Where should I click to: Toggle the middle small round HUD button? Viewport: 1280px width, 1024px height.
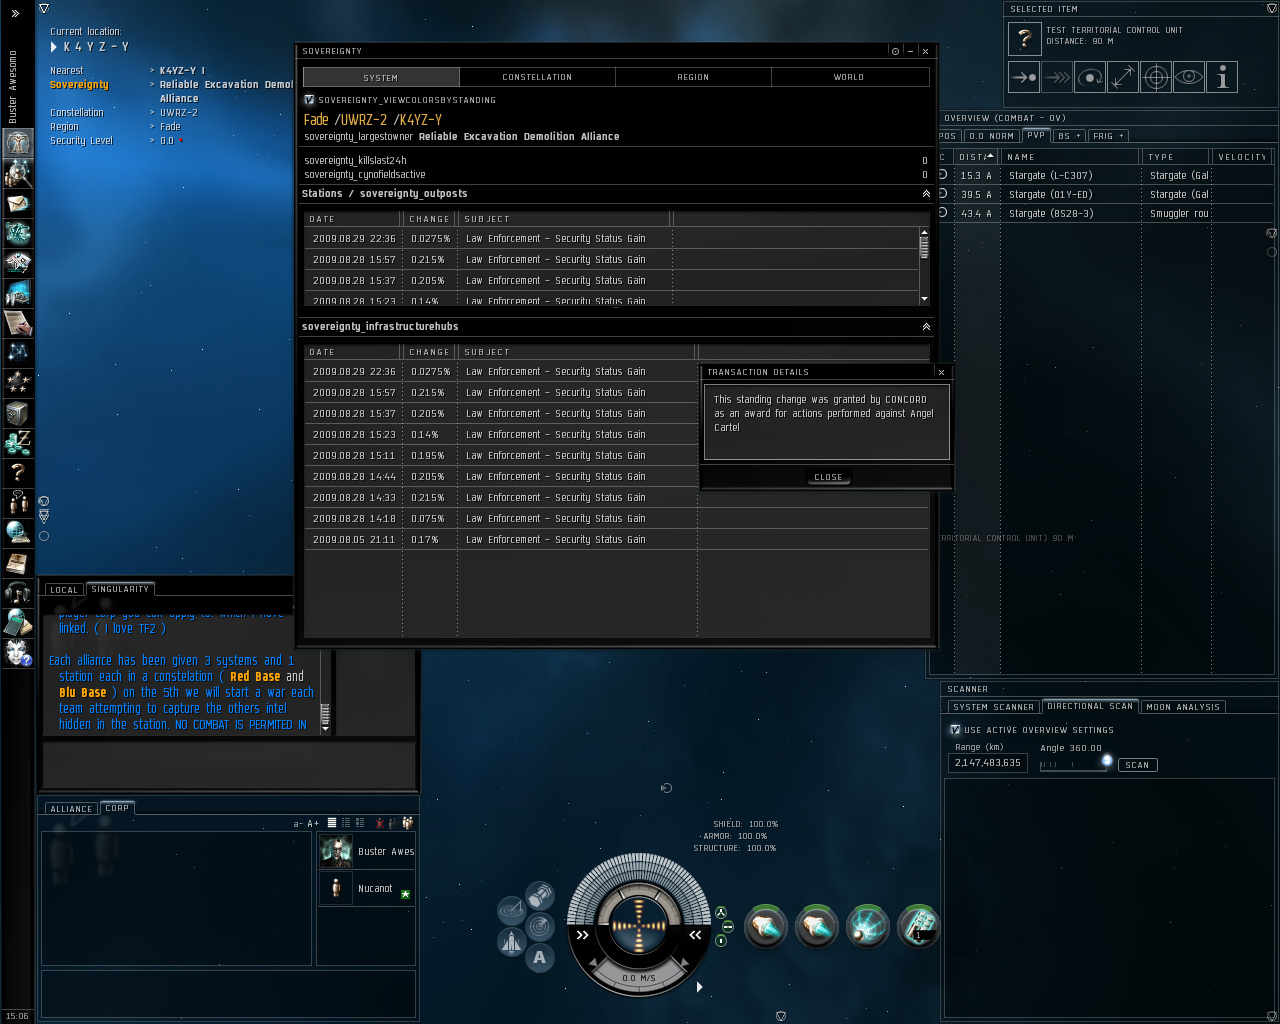(x=727, y=927)
